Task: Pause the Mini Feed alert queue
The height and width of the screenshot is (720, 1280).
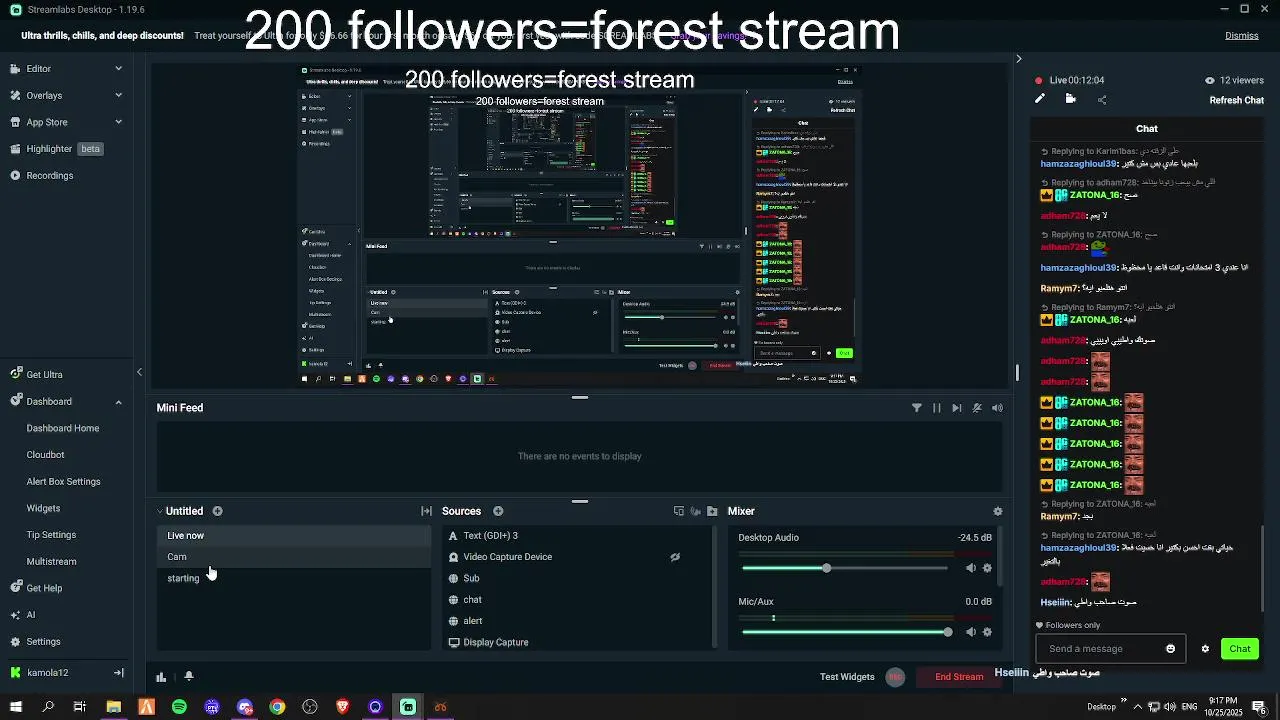Action: click(x=937, y=408)
